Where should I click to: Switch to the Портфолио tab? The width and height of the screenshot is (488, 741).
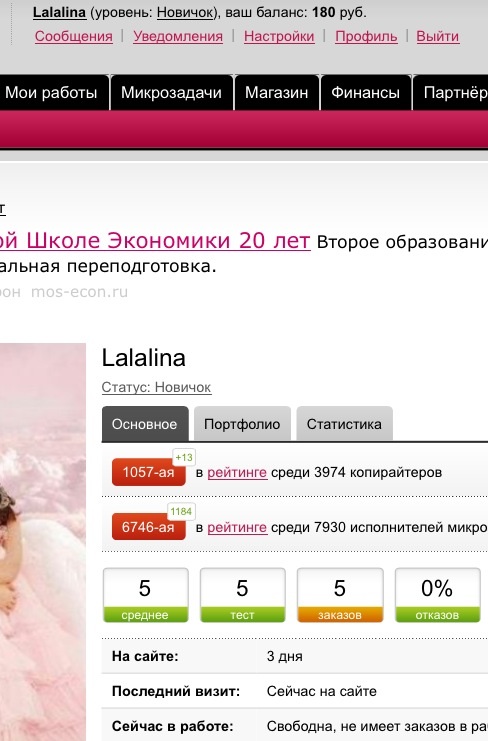242,424
